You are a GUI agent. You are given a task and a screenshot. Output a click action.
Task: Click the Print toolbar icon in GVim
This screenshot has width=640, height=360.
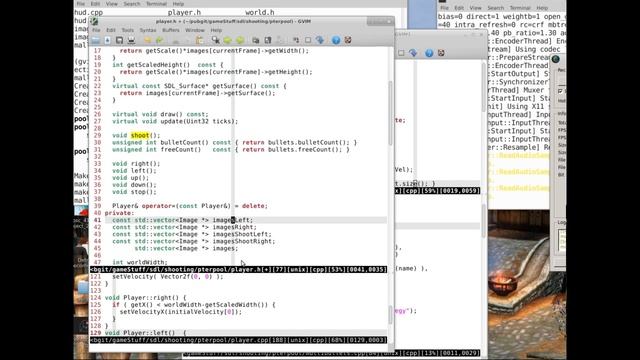[x=131, y=40]
